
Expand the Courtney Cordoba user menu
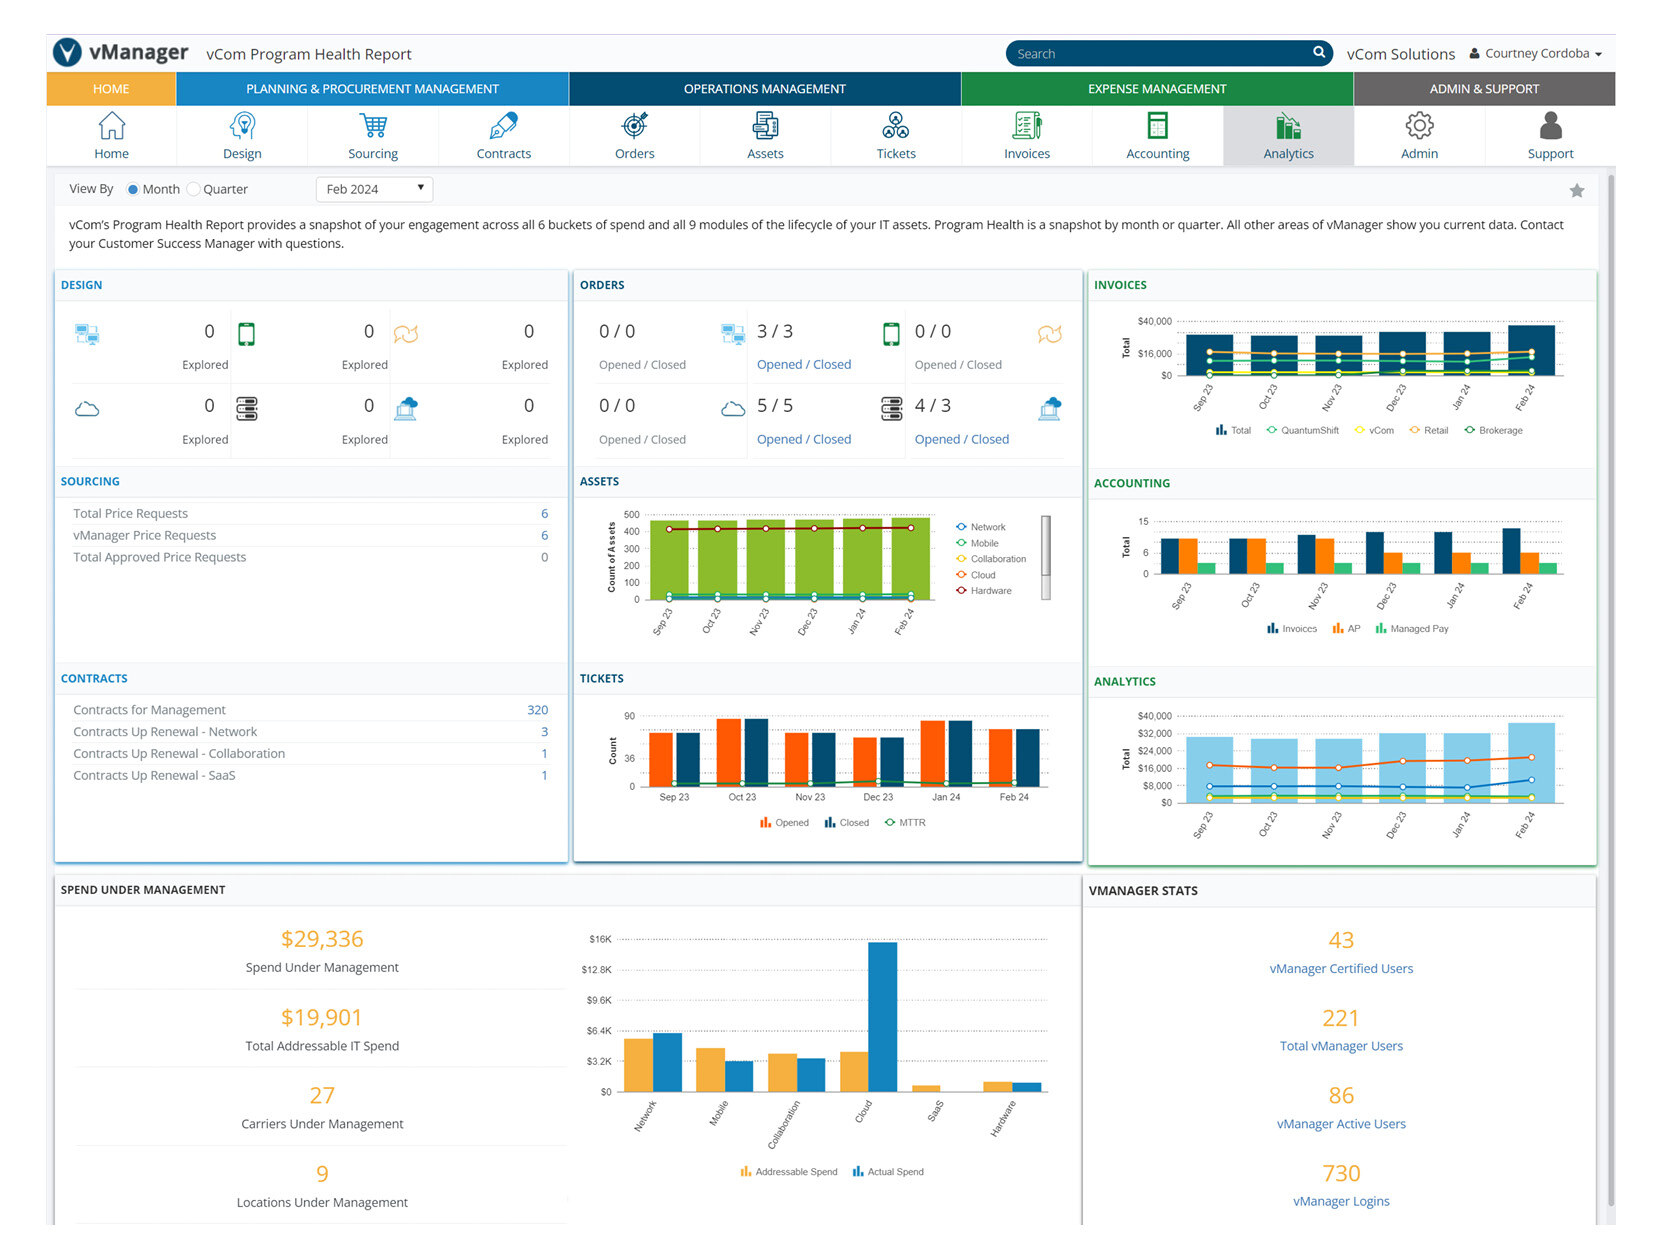1536,54
